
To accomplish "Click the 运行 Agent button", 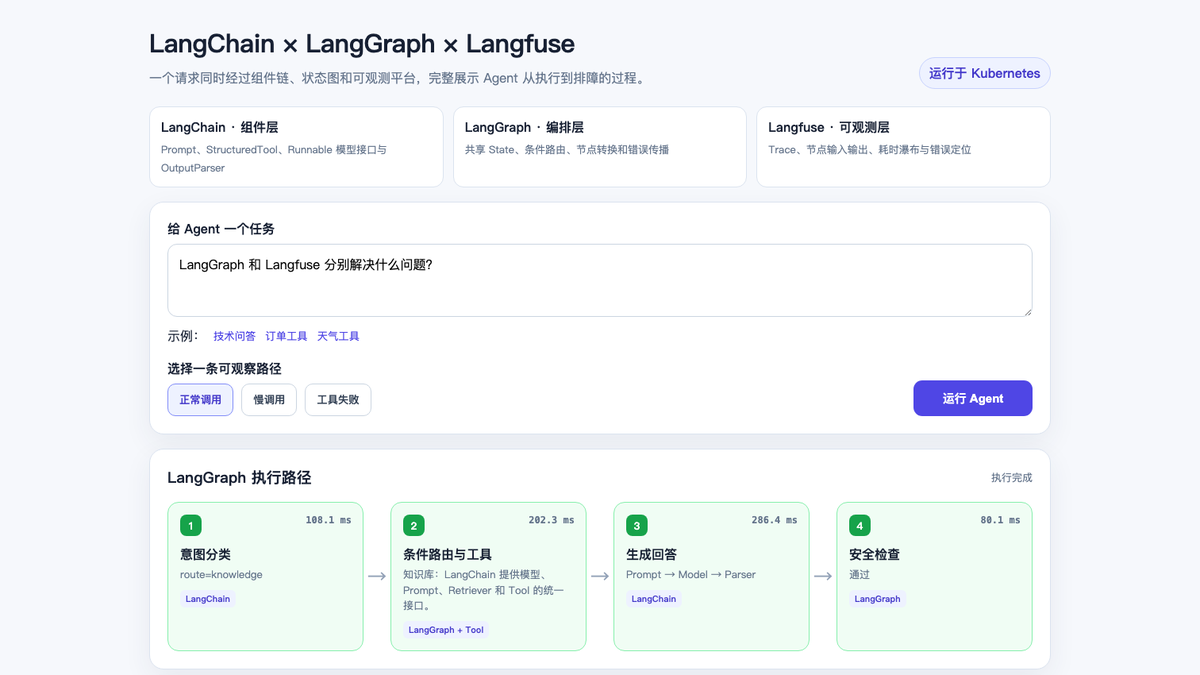I will point(973,398).
